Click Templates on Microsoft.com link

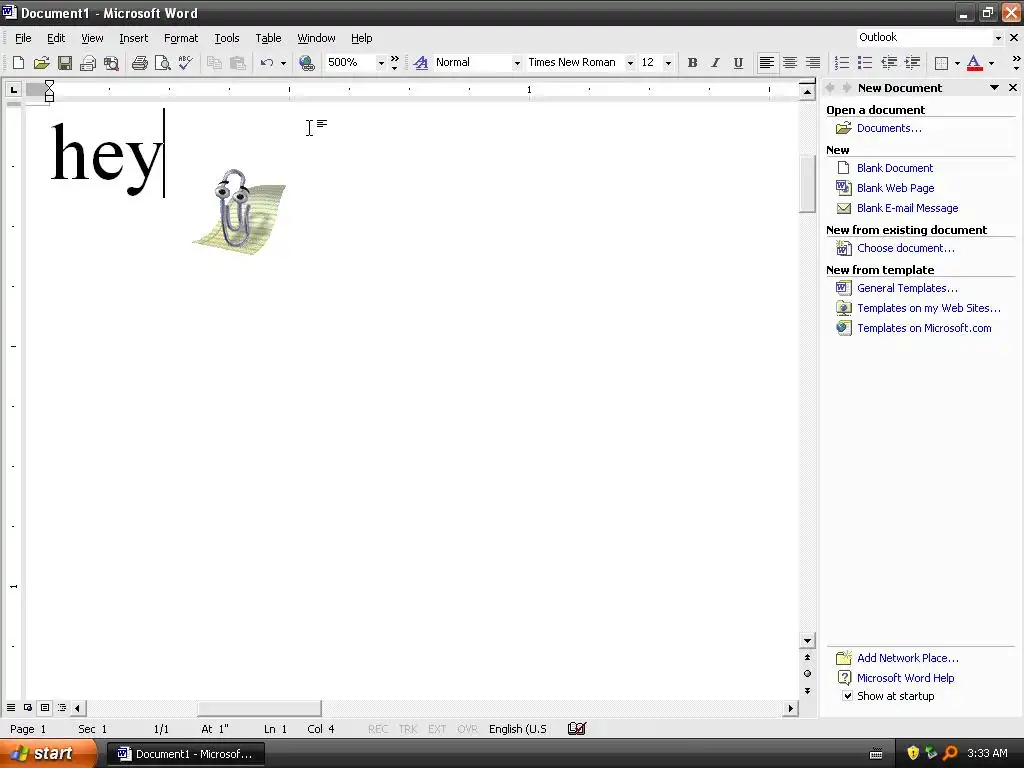(x=924, y=328)
